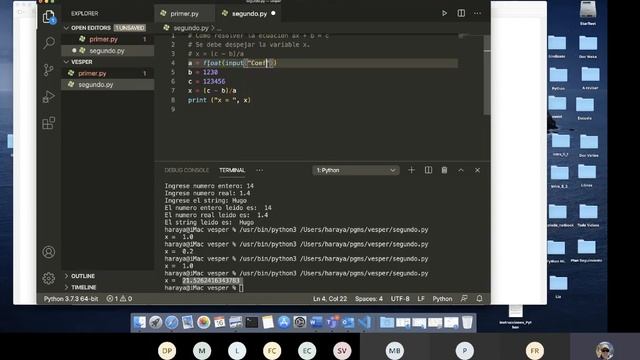Open Launchpad from the Dock
640x360 pixels.
[156, 322]
